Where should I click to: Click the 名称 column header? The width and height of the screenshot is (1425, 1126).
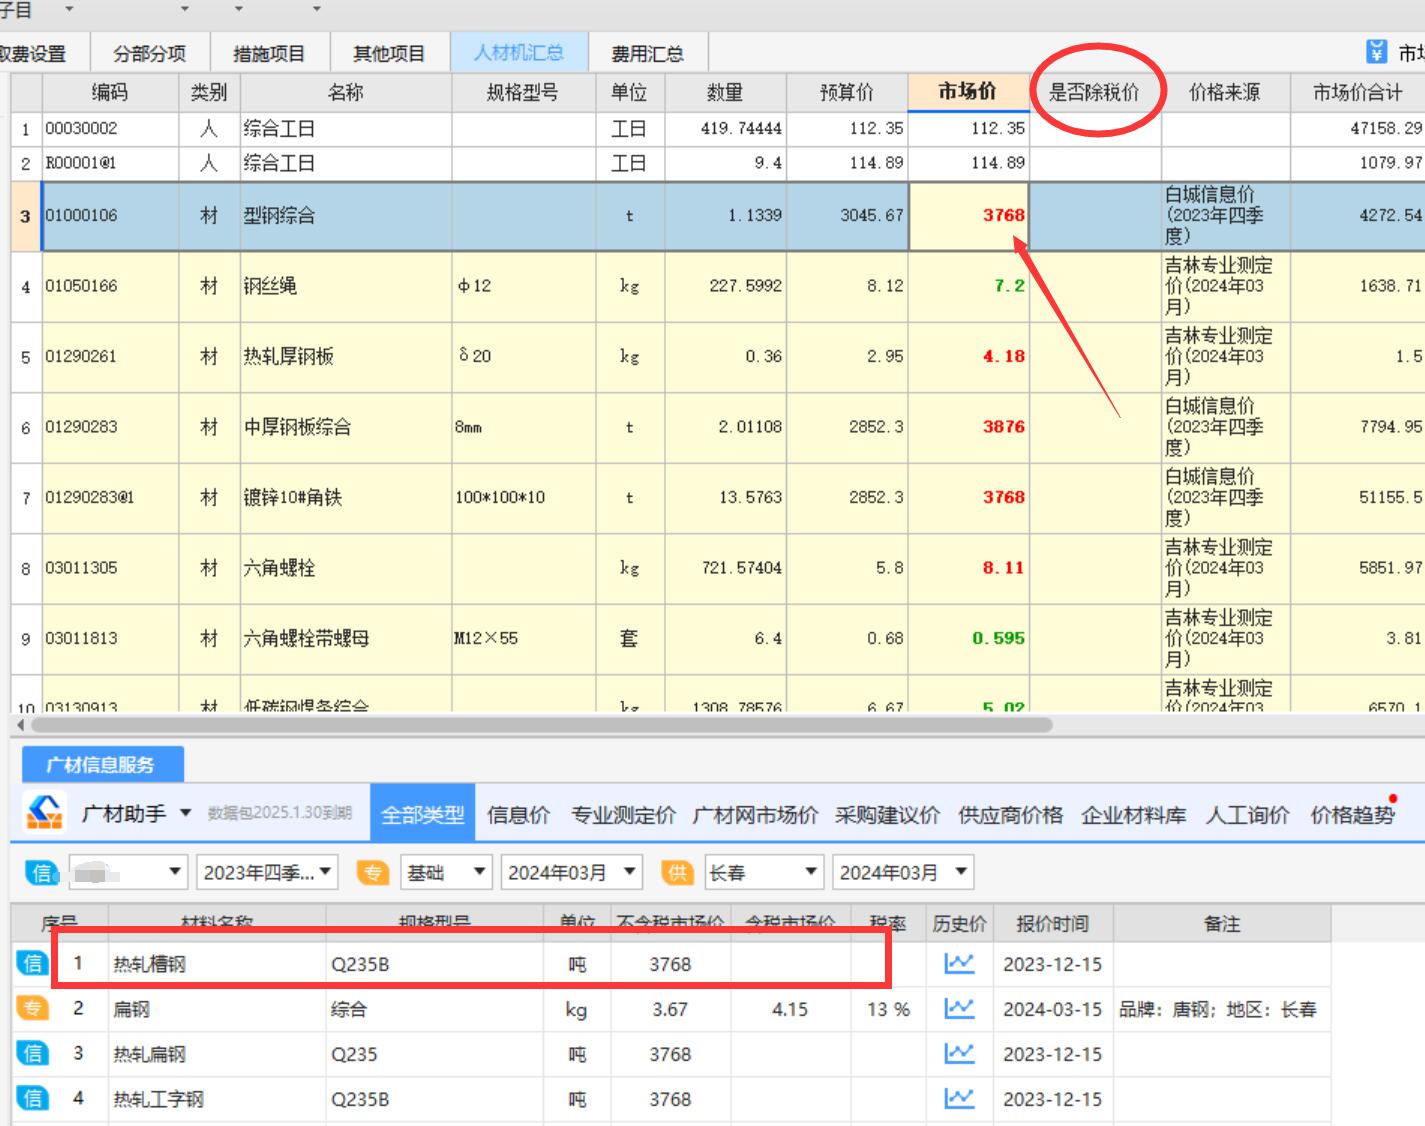[346, 93]
